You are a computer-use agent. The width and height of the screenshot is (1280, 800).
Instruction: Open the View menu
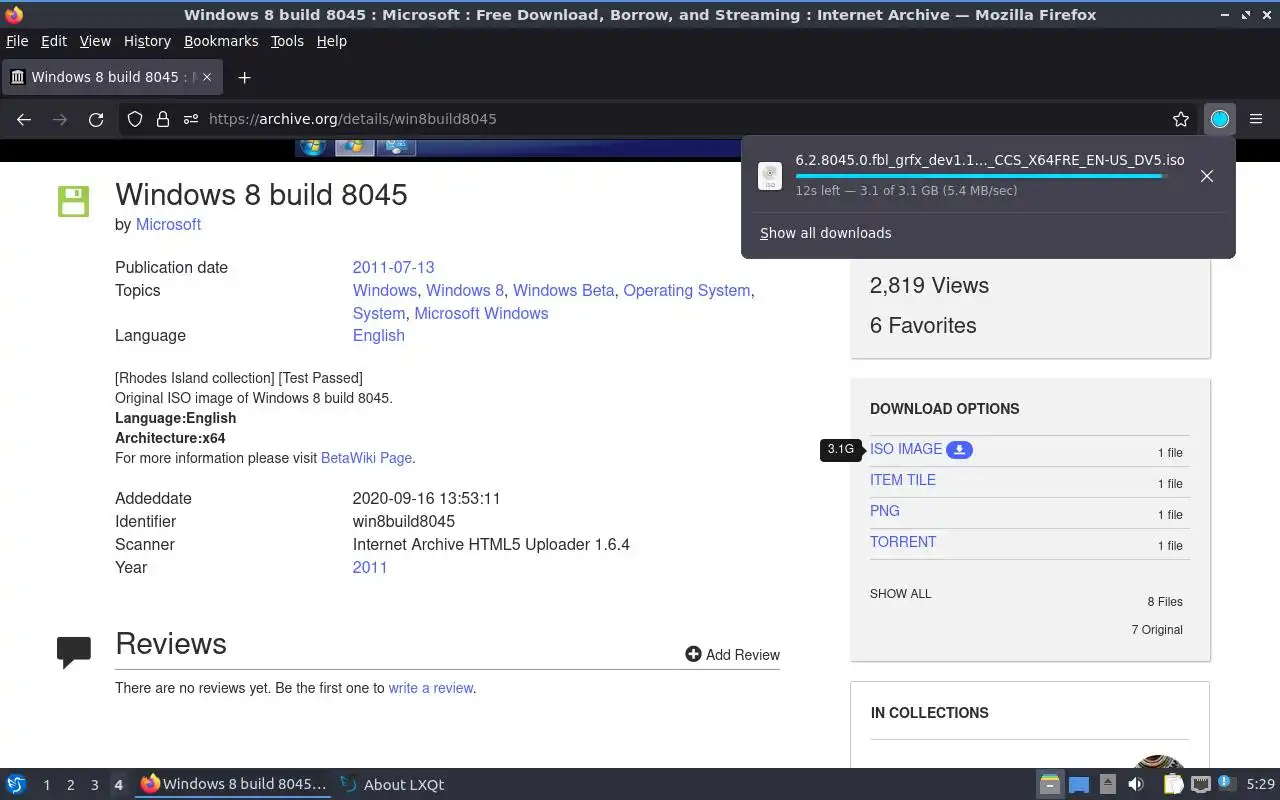(95, 41)
